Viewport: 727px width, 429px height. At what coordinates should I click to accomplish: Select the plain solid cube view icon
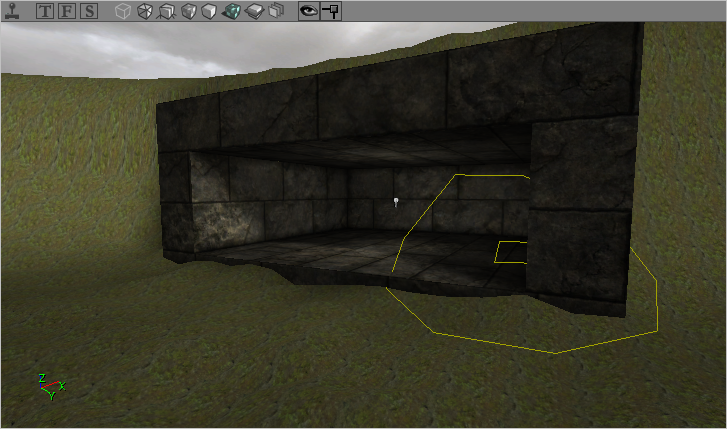click(209, 12)
